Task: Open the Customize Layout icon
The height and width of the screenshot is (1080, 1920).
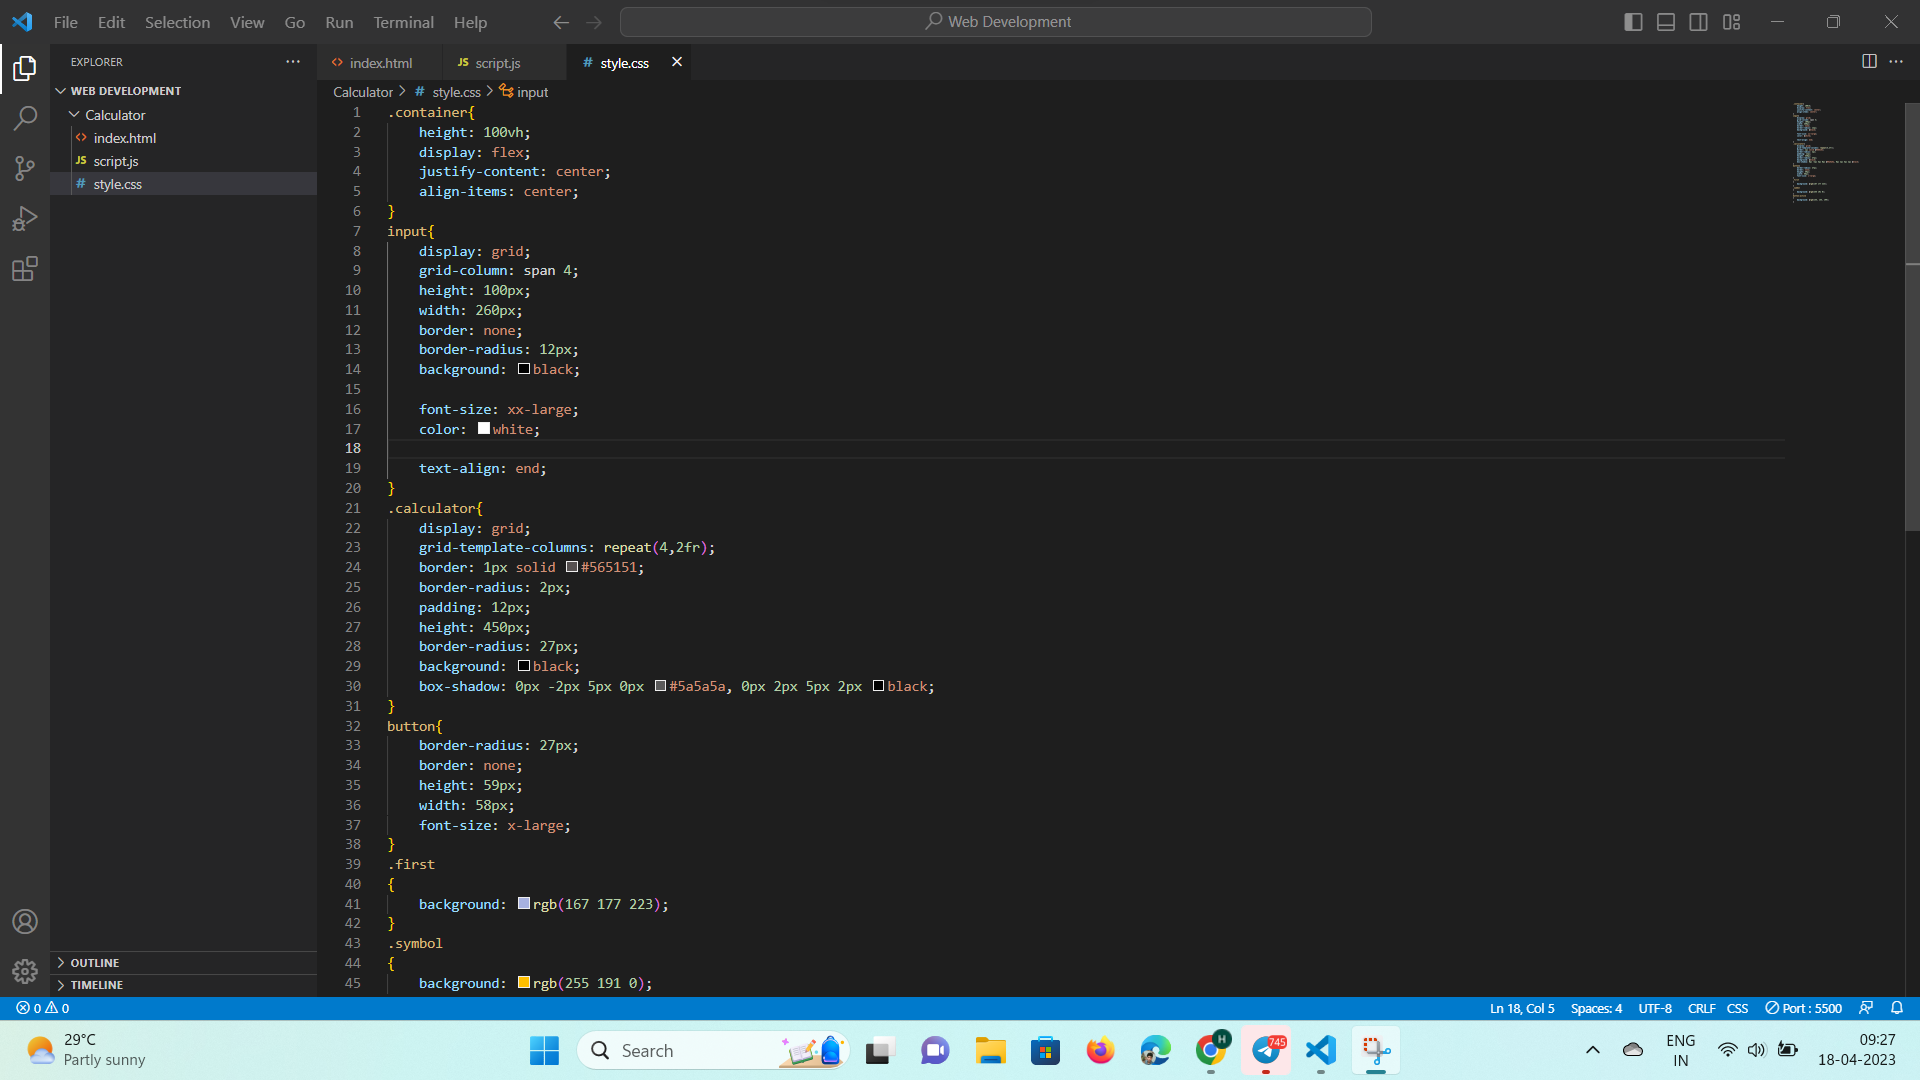Action: tap(1731, 22)
